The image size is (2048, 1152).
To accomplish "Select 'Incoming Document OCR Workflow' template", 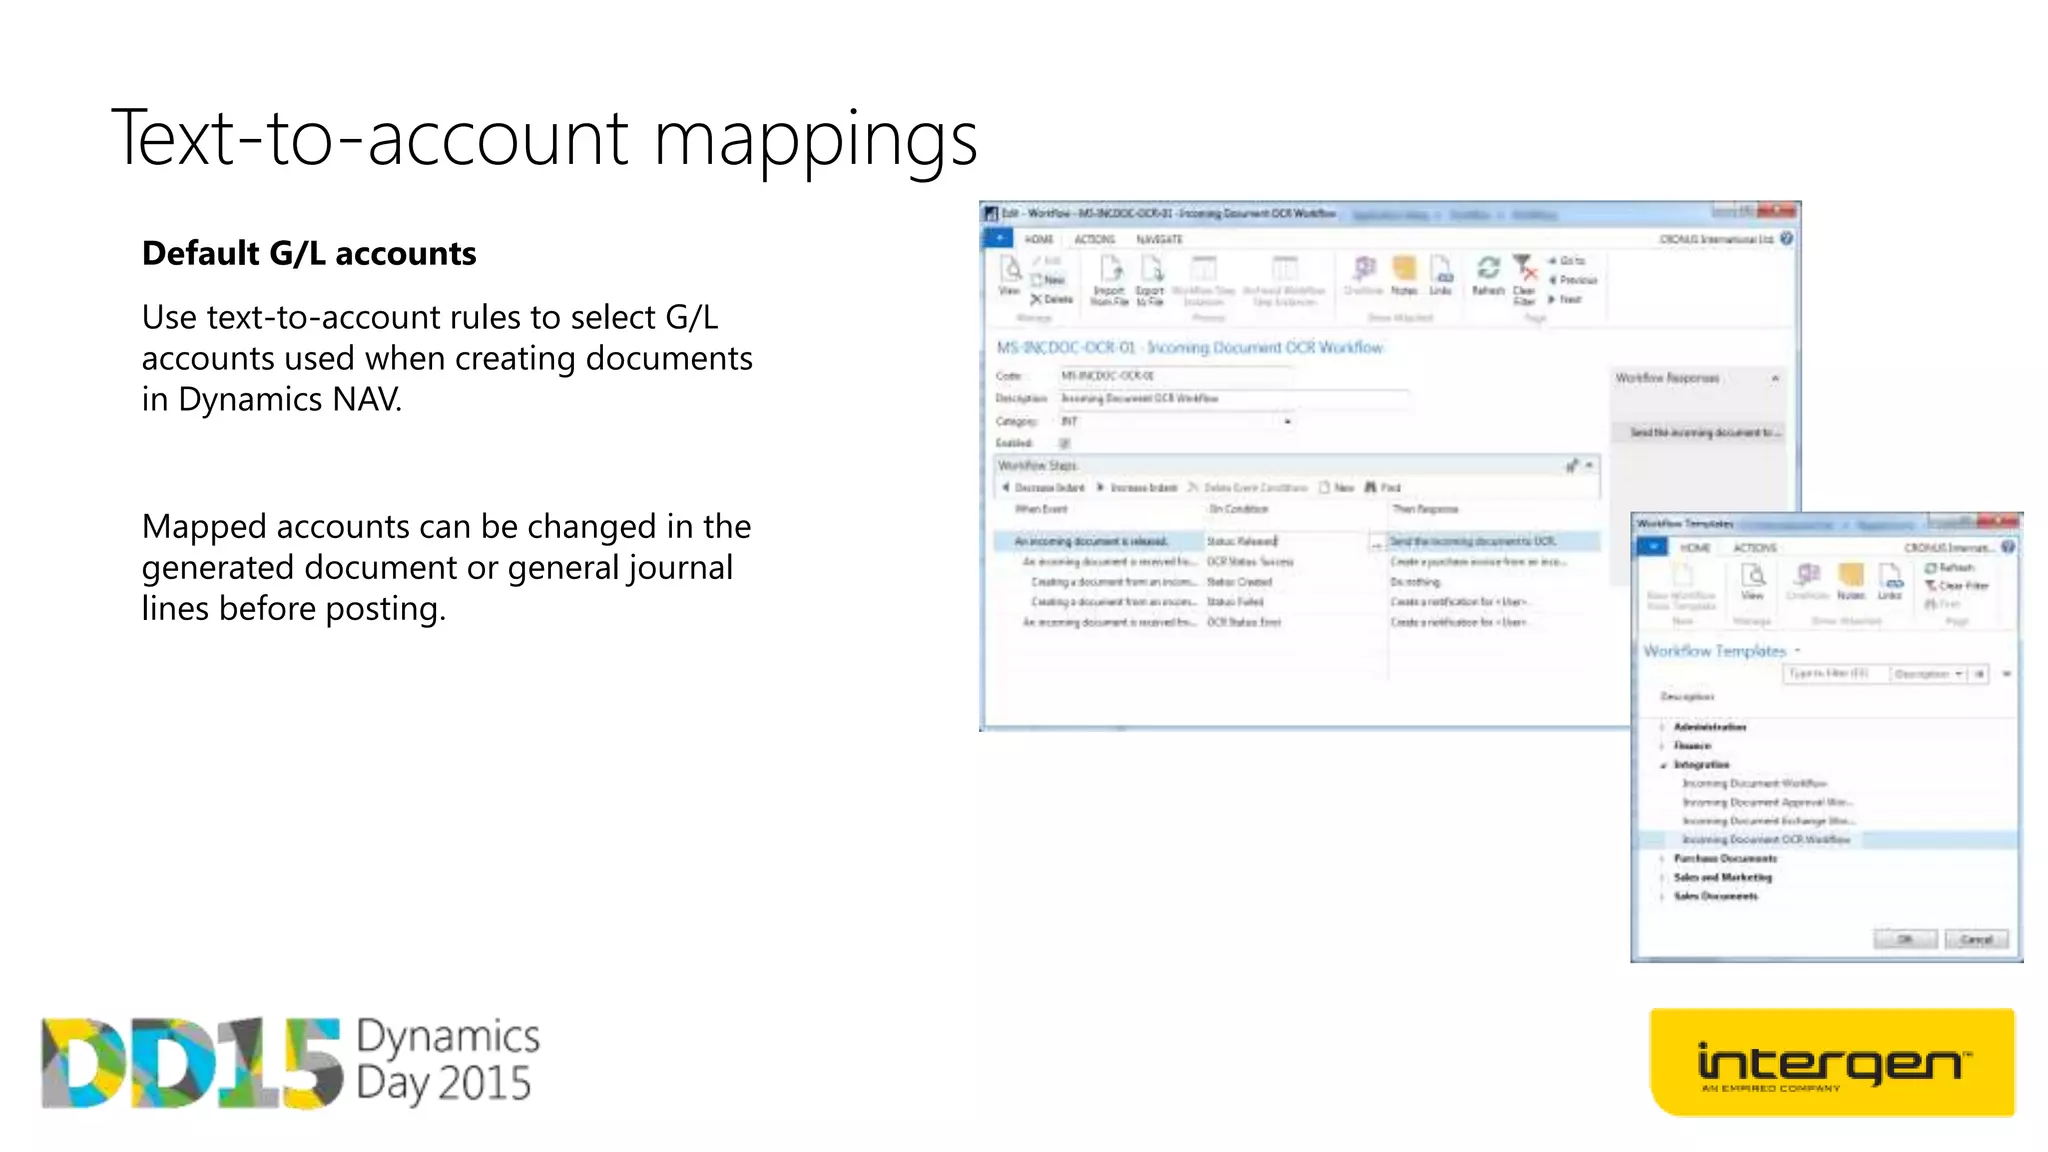I will 1766,840.
